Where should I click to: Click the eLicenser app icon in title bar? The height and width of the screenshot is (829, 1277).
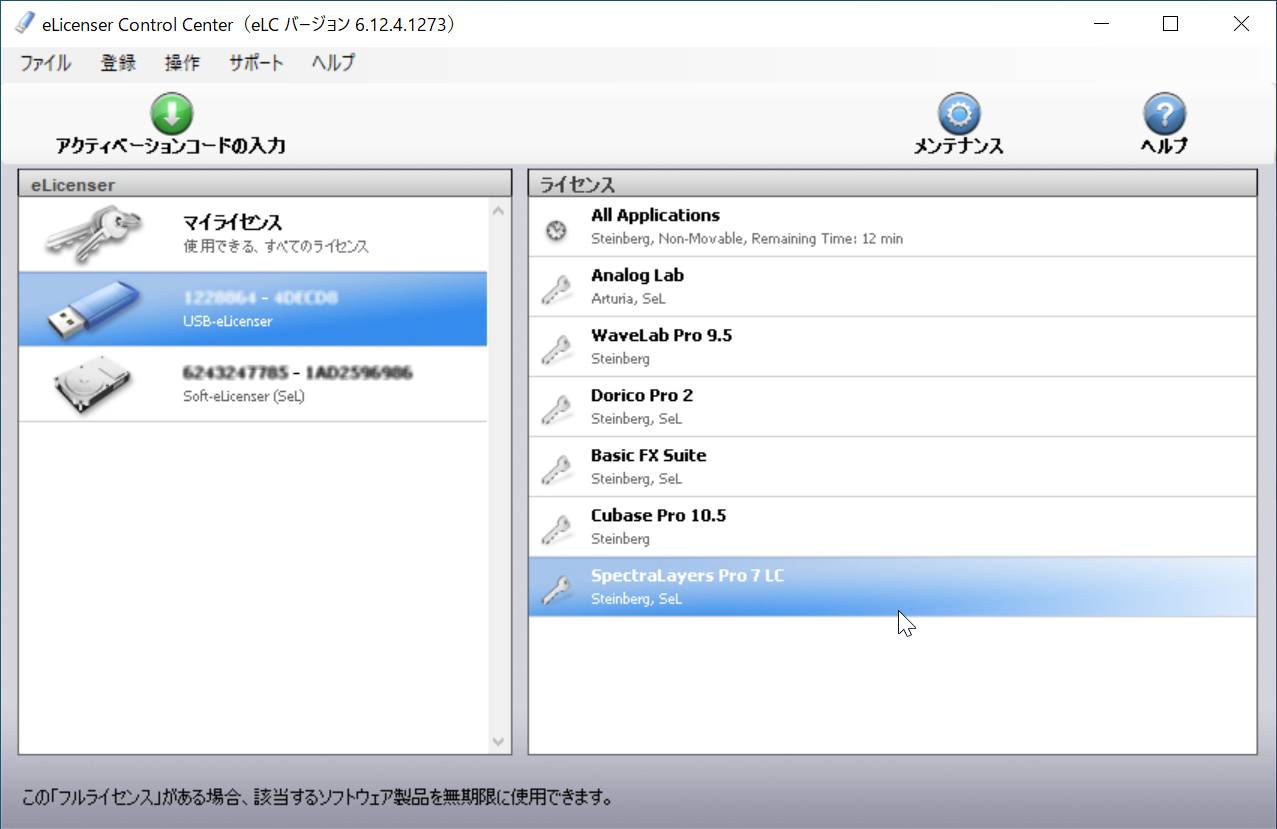25,24
